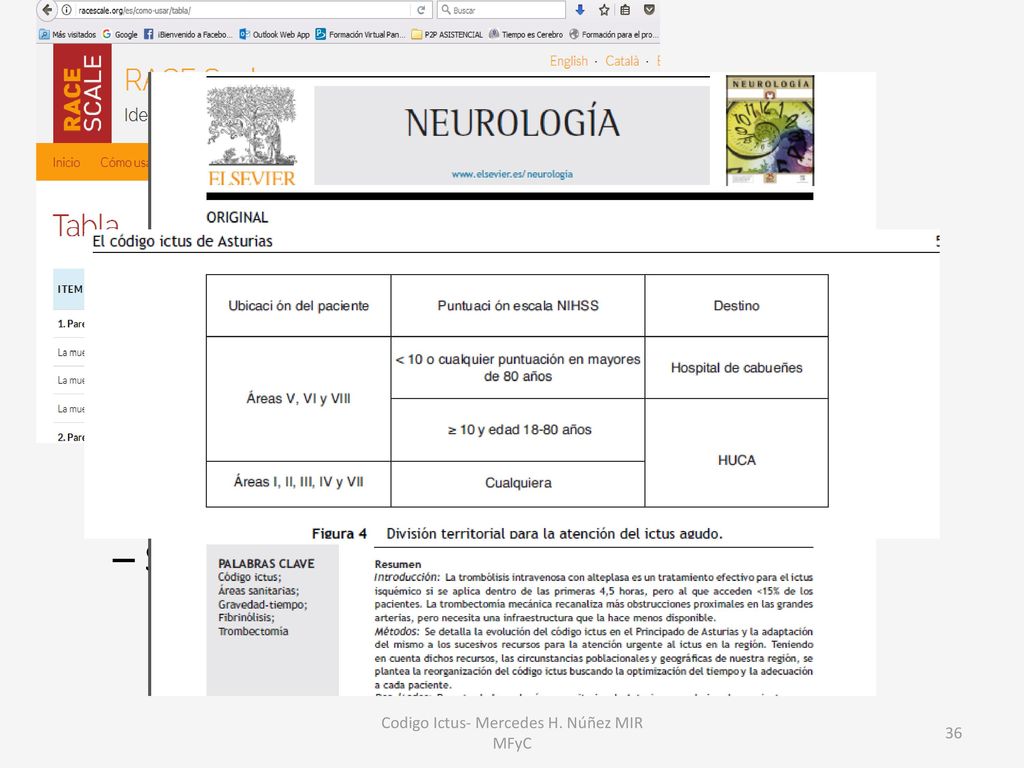The width and height of the screenshot is (1024, 768).
Task: Open the bookmarks list icon
Action: 626,10
